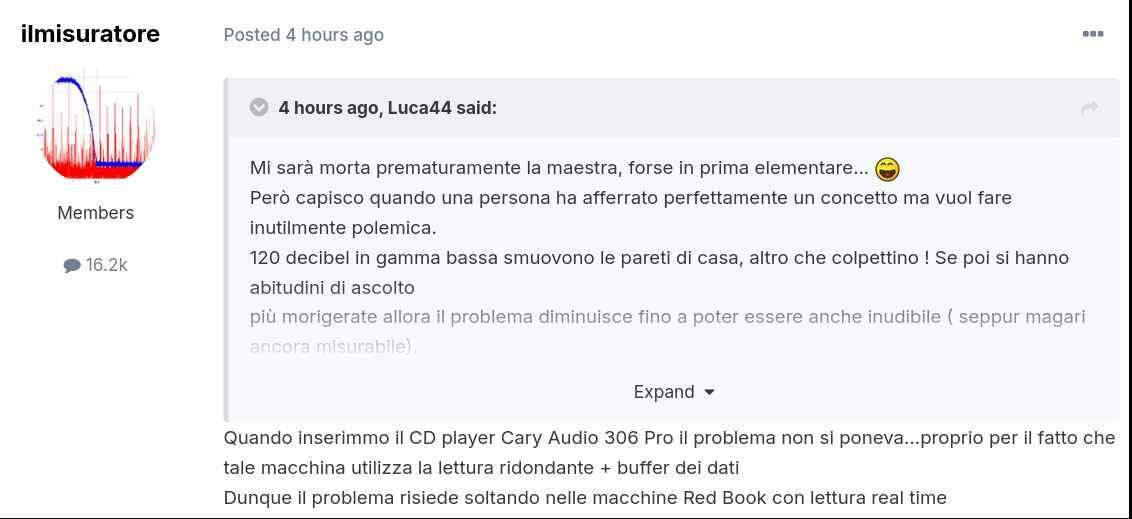The height and width of the screenshot is (519, 1132).
Task: Click the "4 hours ago, Luca44 said:" header
Action: click(x=387, y=108)
